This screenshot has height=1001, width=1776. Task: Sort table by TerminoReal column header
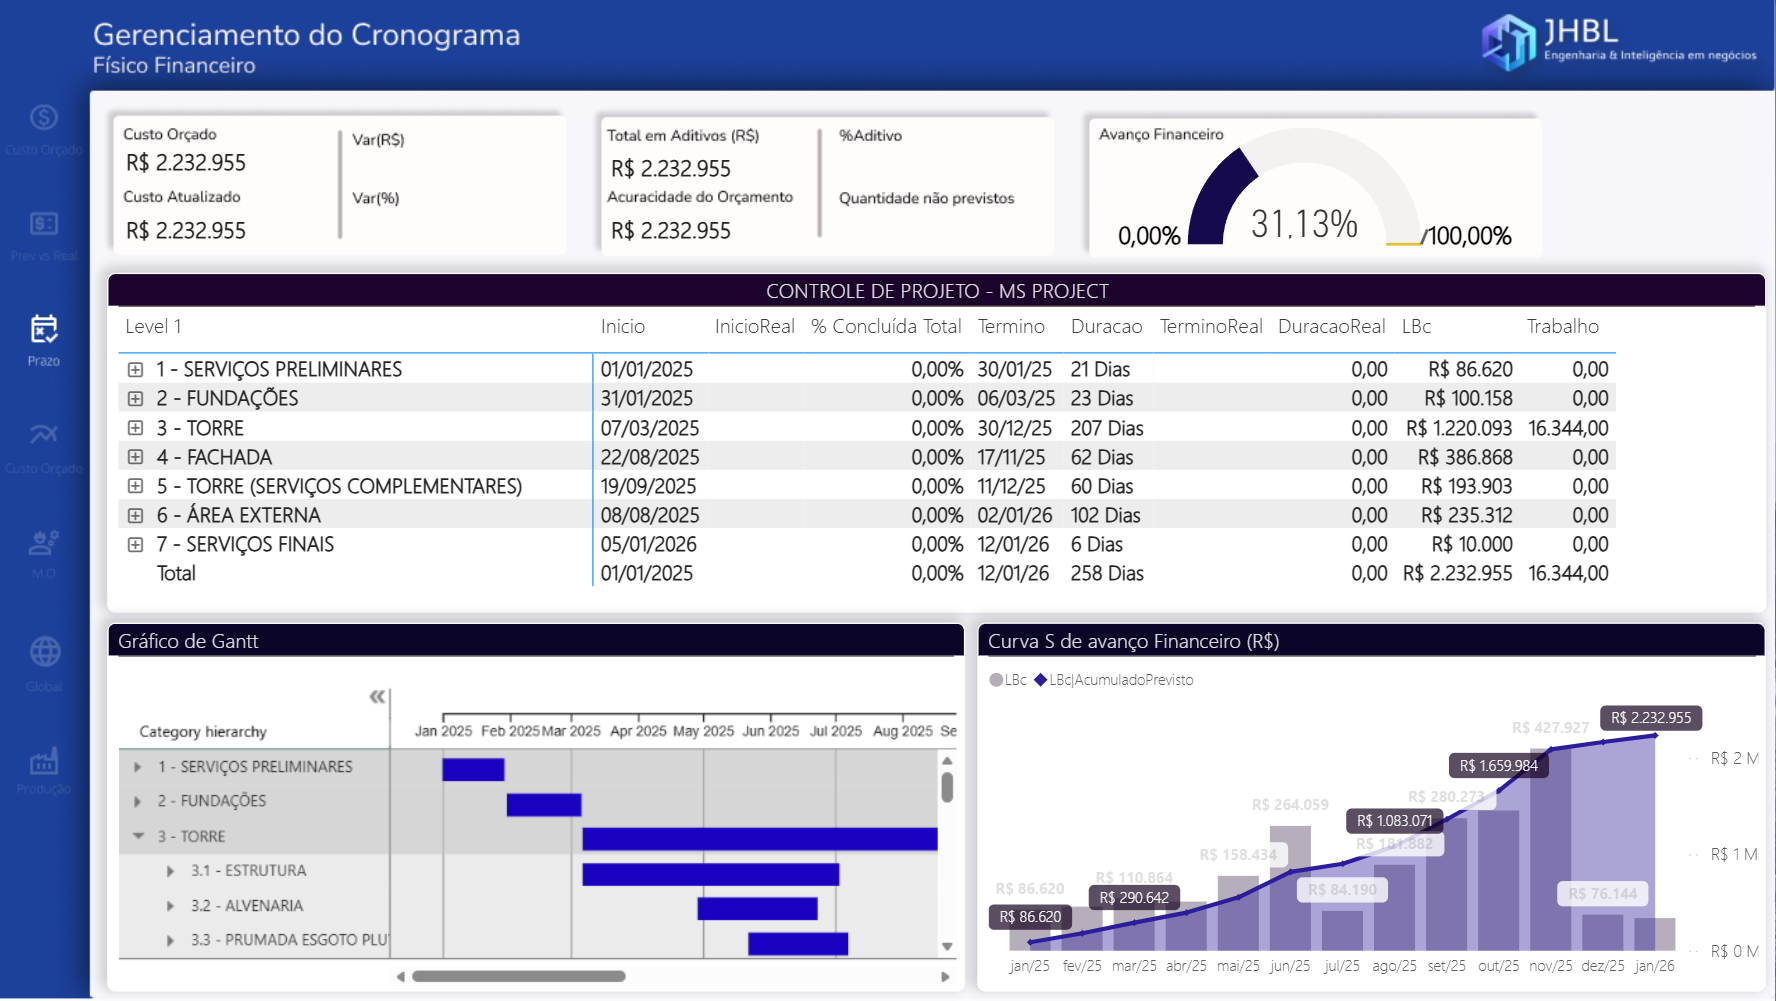click(x=1211, y=326)
